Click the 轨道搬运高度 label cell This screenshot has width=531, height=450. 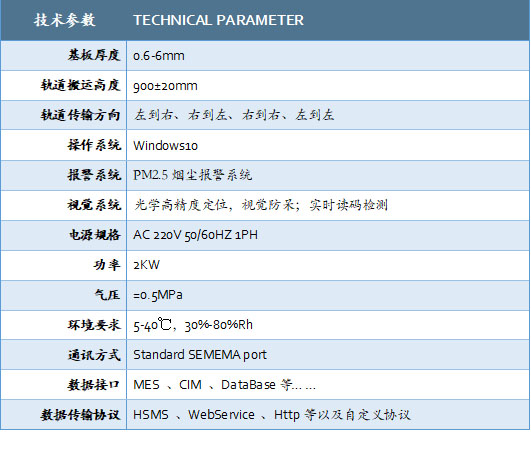pos(80,85)
